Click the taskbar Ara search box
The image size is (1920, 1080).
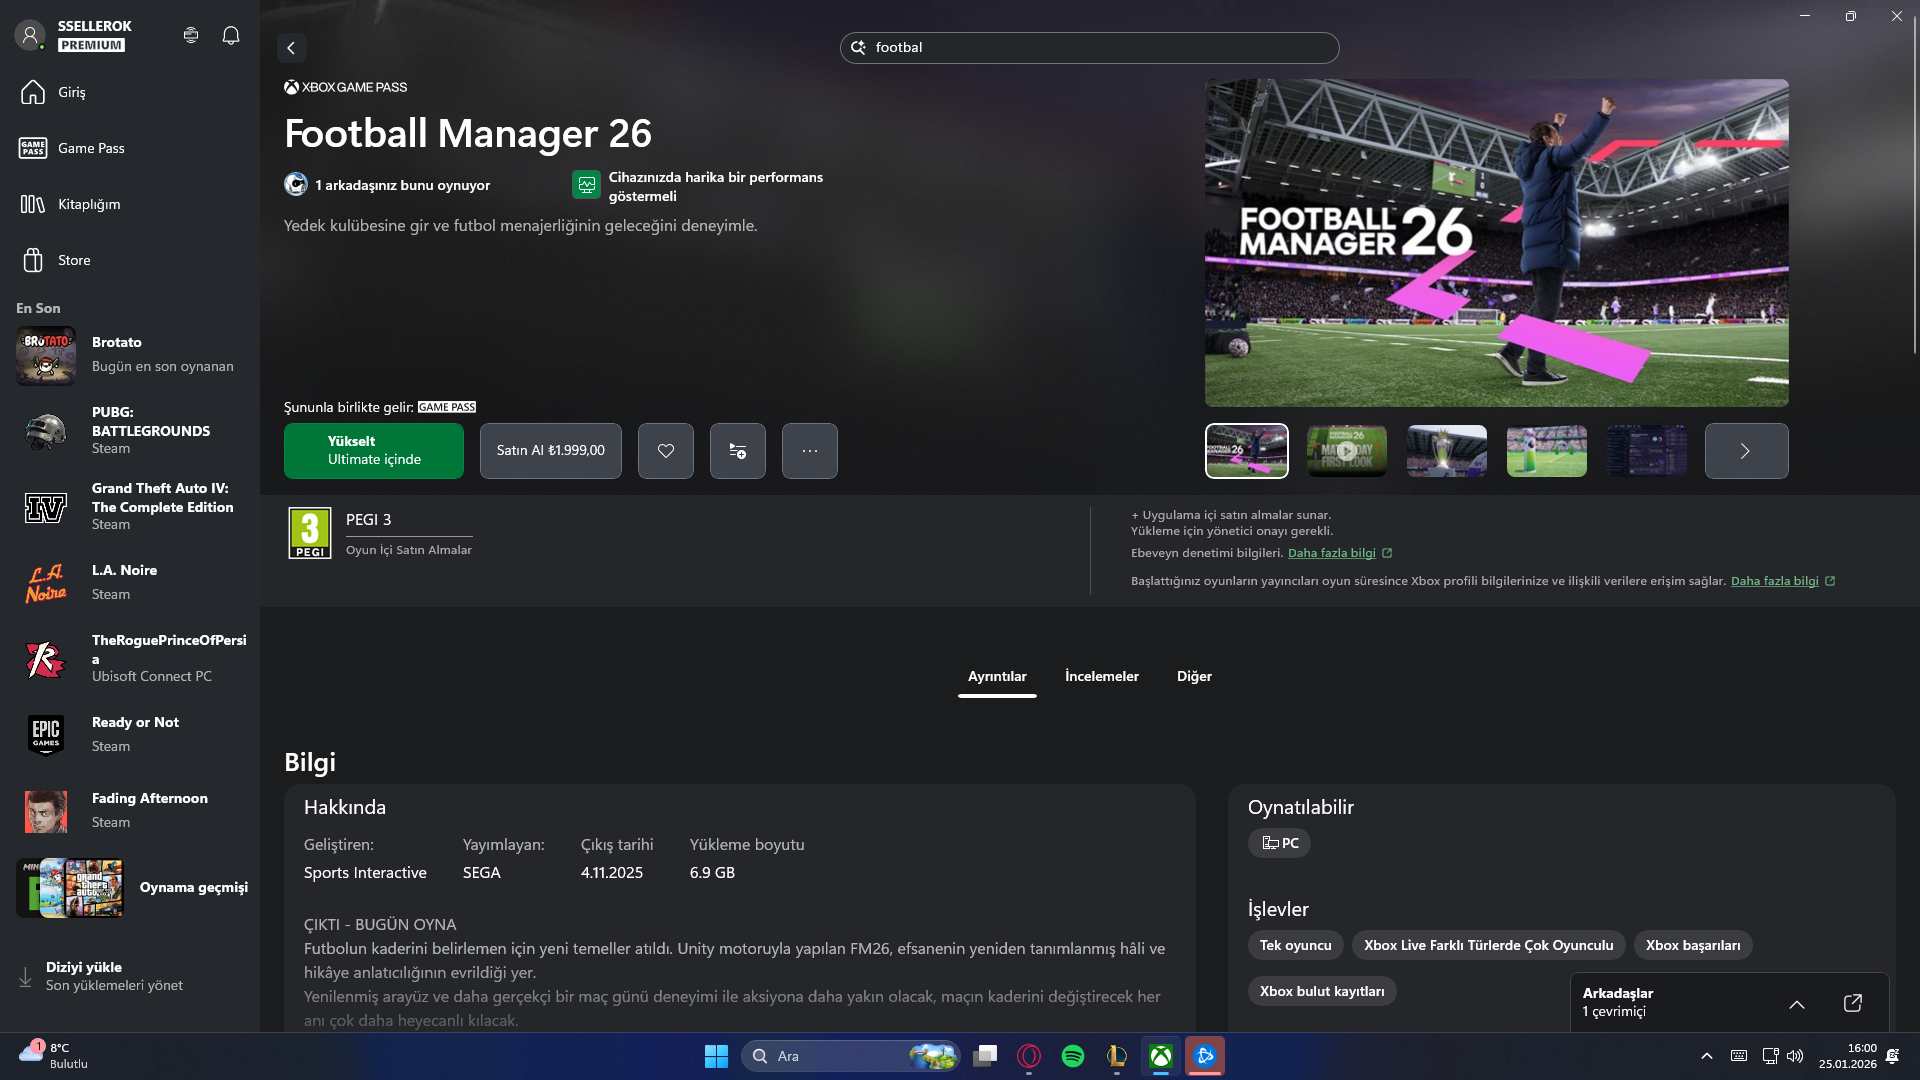851,1056
